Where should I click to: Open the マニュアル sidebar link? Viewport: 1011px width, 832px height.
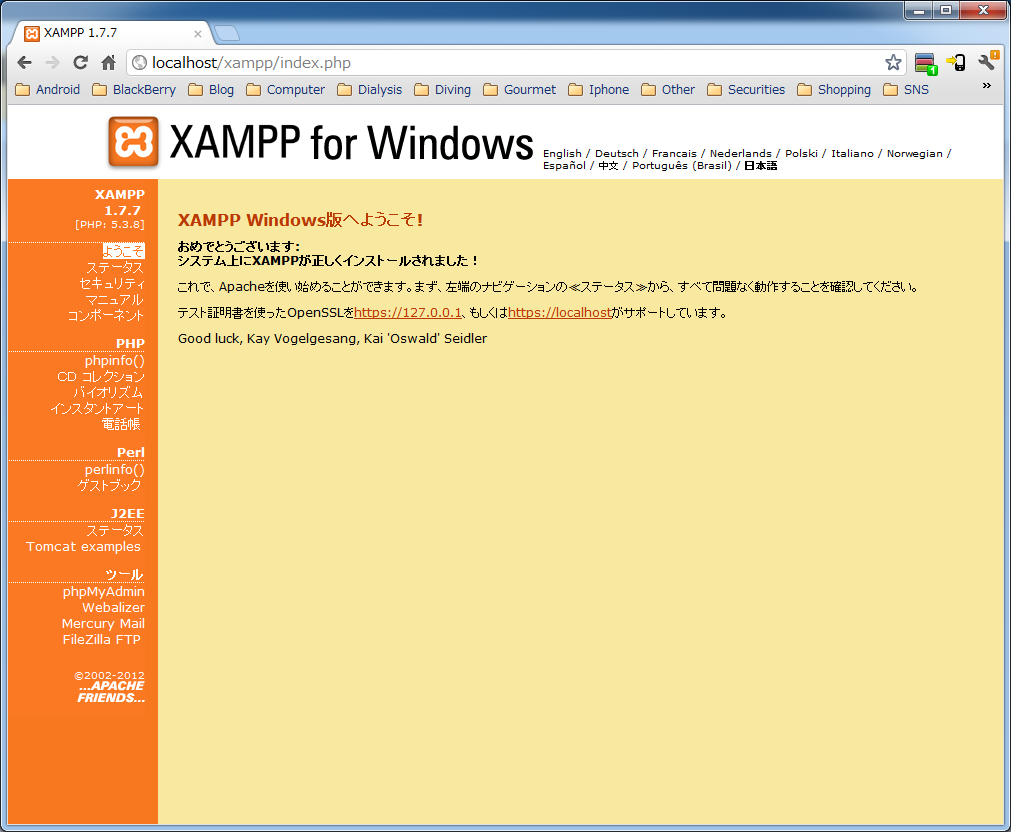click(114, 300)
